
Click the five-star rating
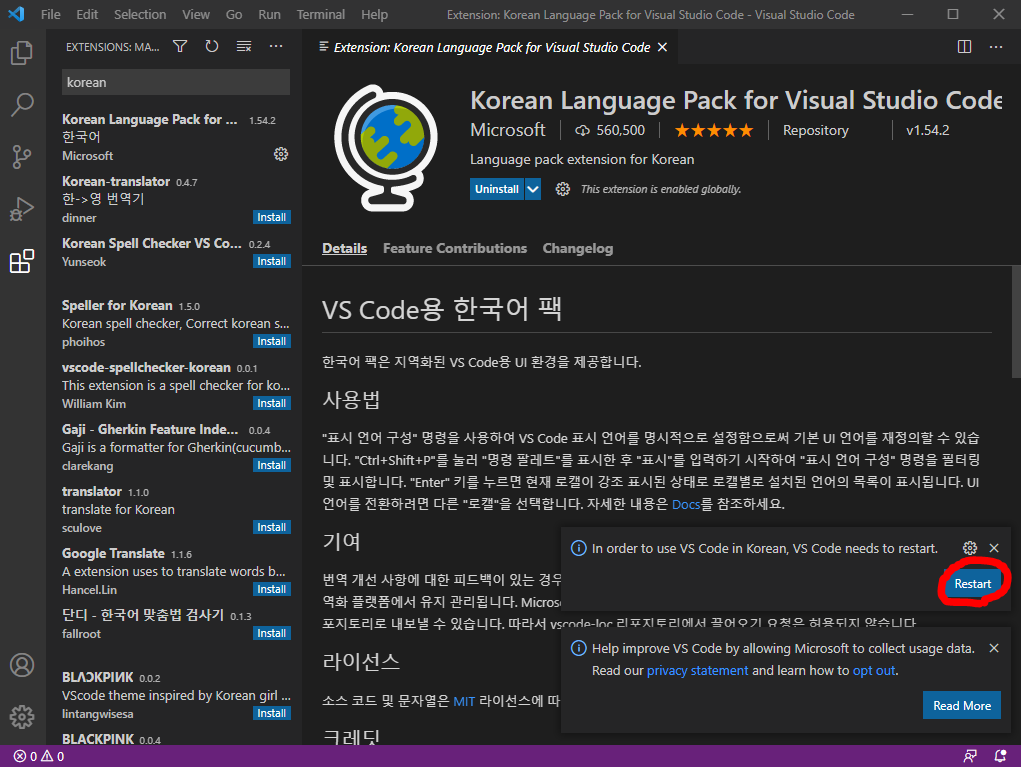coord(714,131)
